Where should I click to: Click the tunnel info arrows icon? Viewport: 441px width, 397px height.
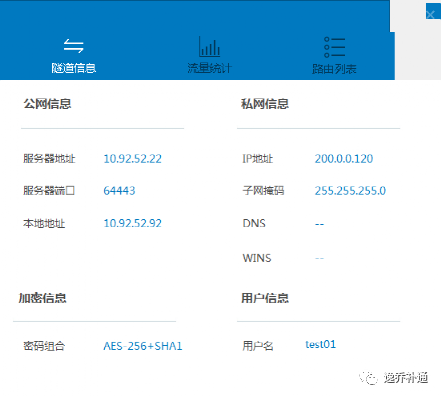73,46
